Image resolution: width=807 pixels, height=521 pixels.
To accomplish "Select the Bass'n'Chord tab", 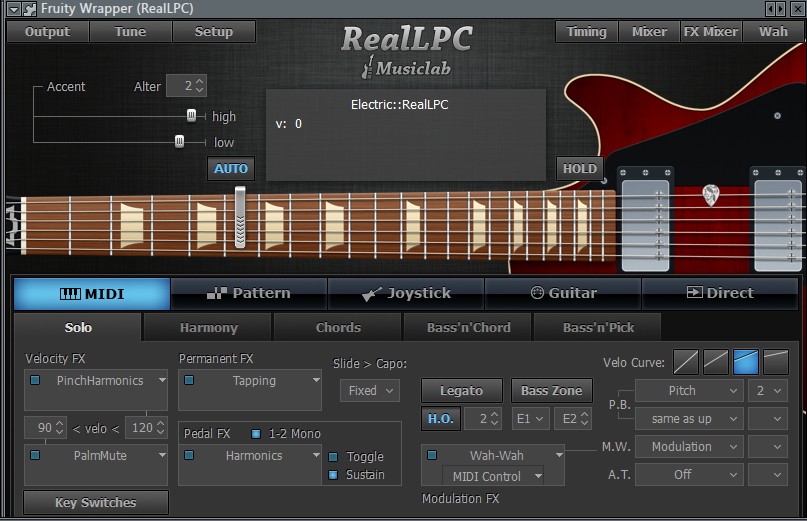I will [x=468, y=327].
